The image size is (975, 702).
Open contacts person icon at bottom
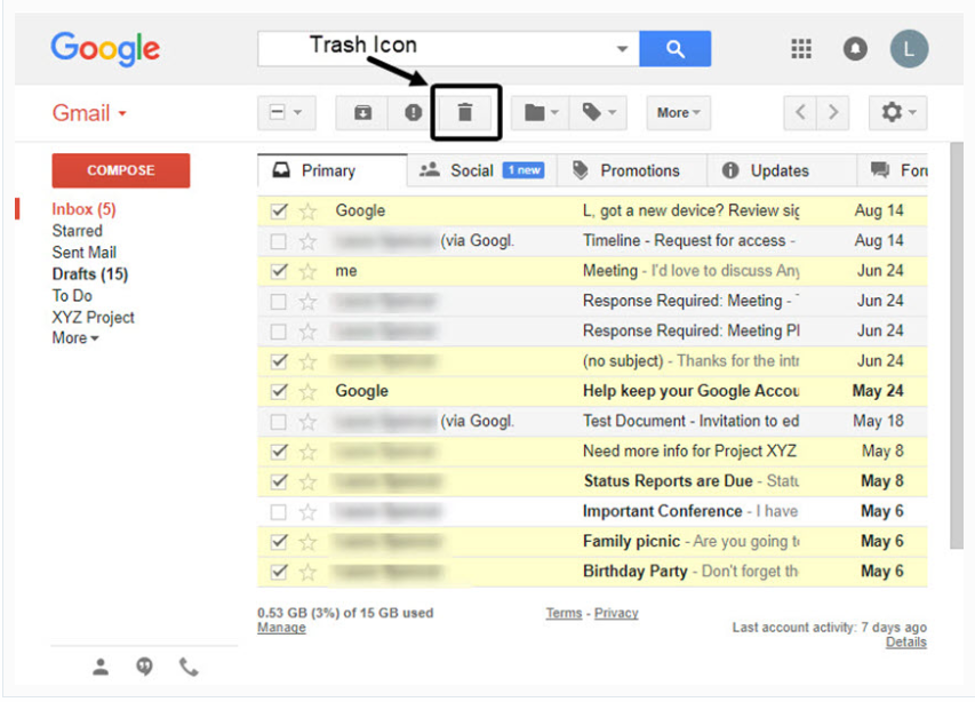pyautogui.click(x=101, y=667)
